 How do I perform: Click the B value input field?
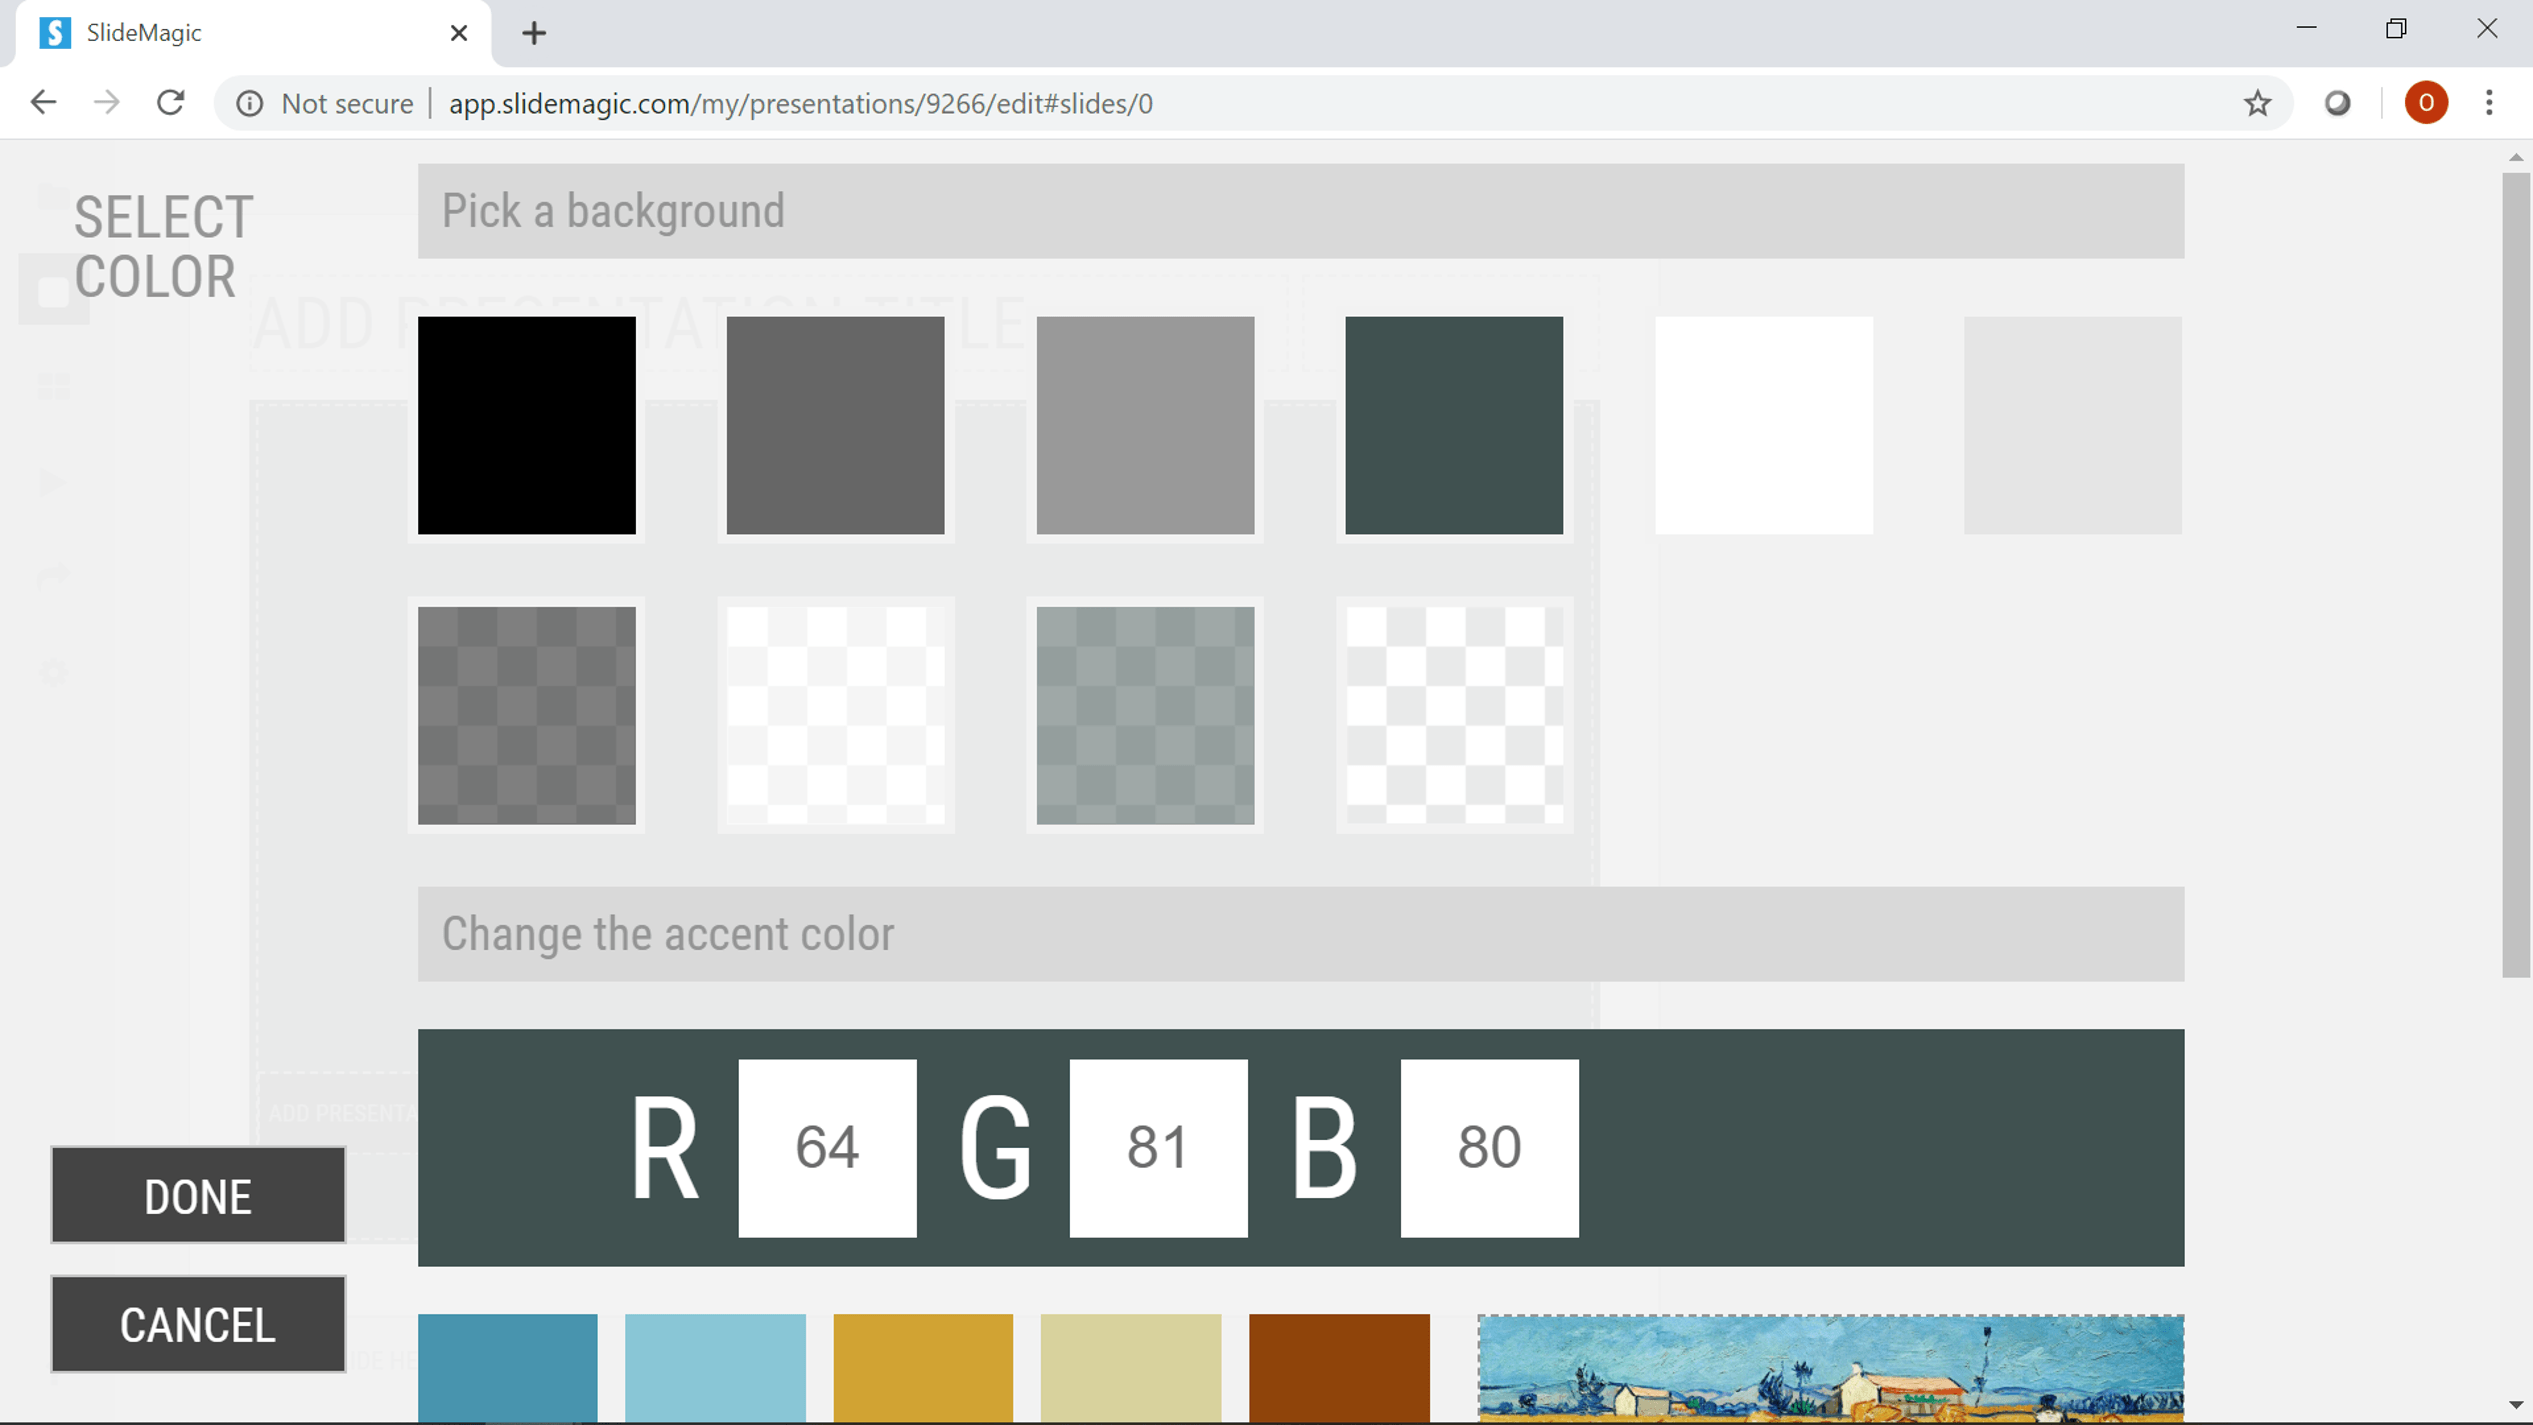point(1487,1147)
